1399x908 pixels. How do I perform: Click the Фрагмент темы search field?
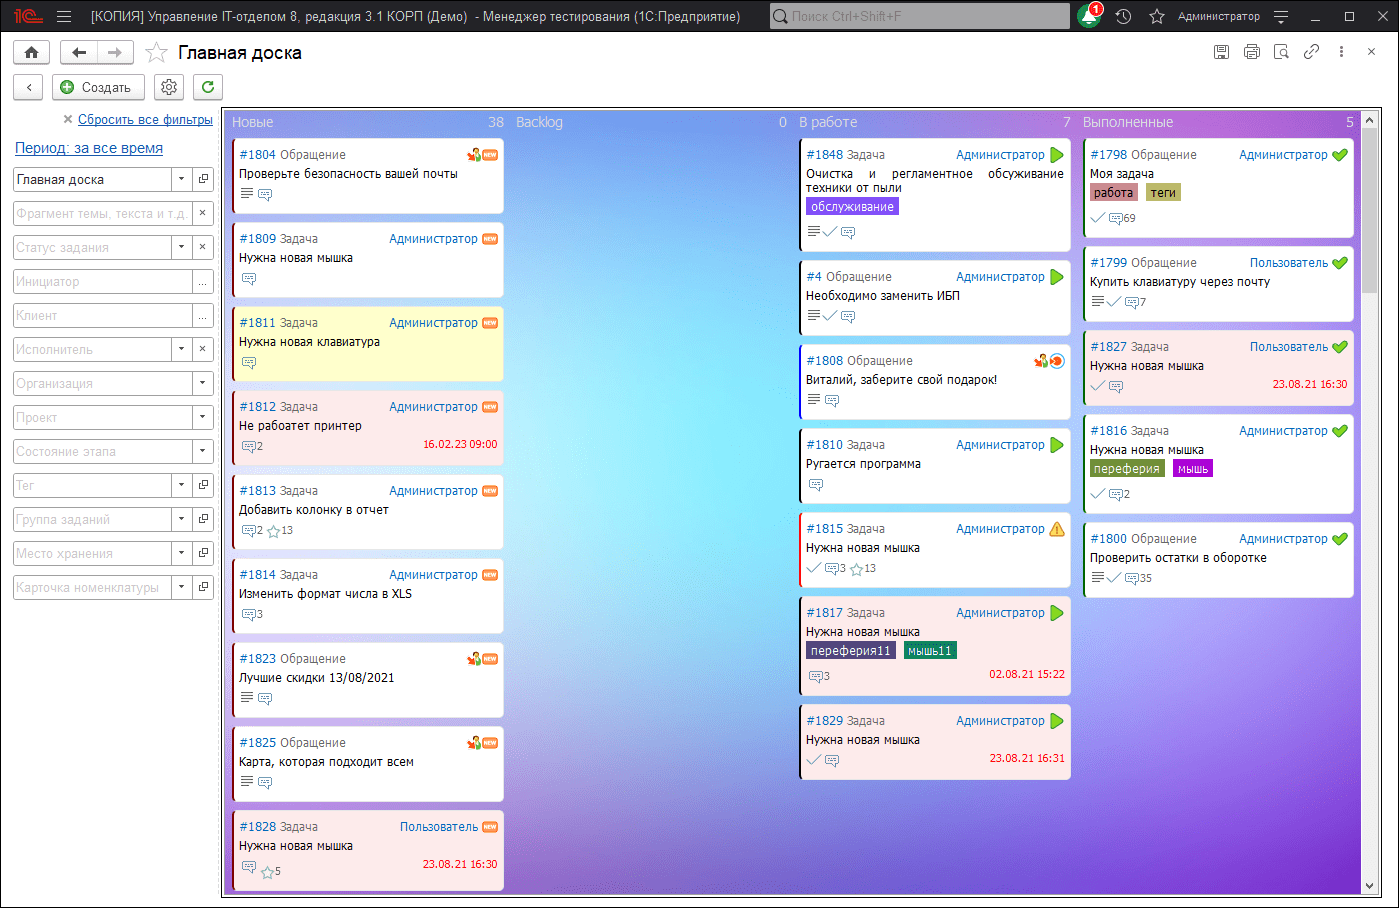point(101,214)
